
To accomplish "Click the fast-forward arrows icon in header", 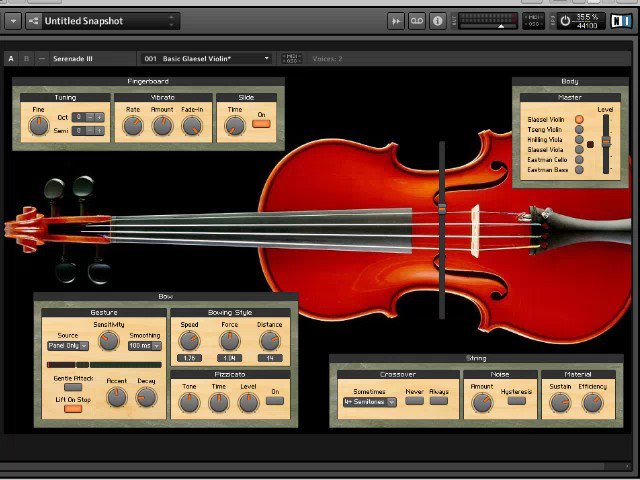I will (x=396, y=21).
